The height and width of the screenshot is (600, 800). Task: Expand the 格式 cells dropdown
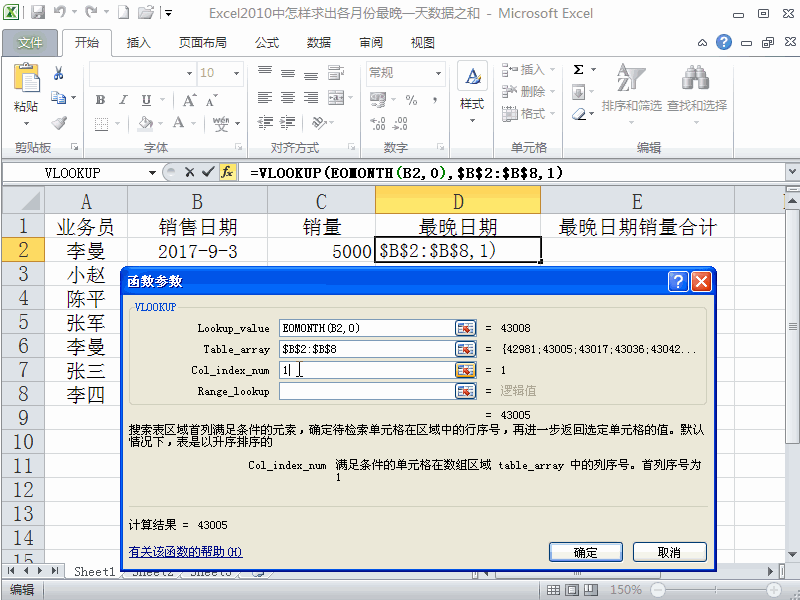[x=552, y=114]
